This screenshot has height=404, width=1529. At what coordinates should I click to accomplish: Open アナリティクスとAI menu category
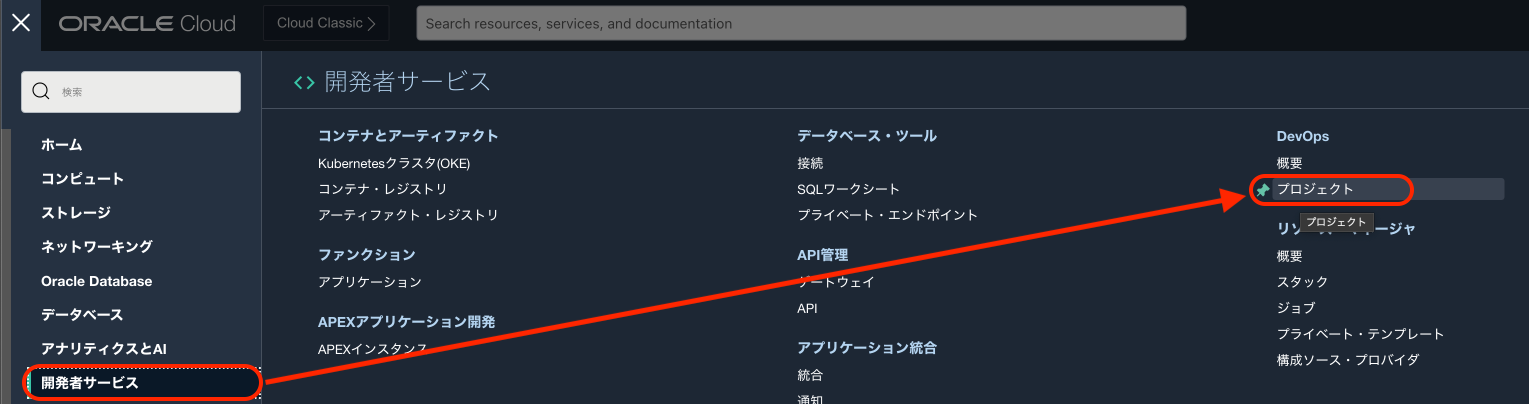[x=103, y=348]
